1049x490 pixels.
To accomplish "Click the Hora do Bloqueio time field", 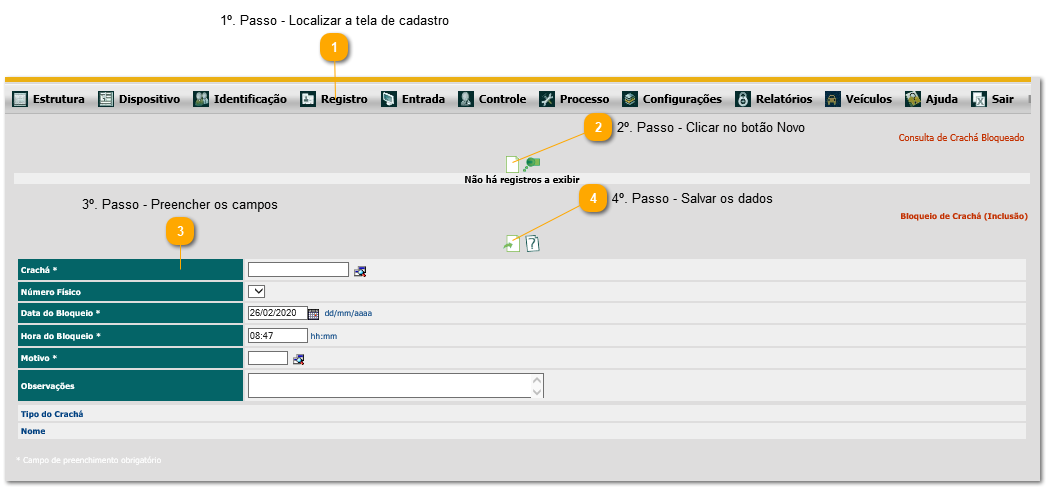I will (x=278, y=335).
